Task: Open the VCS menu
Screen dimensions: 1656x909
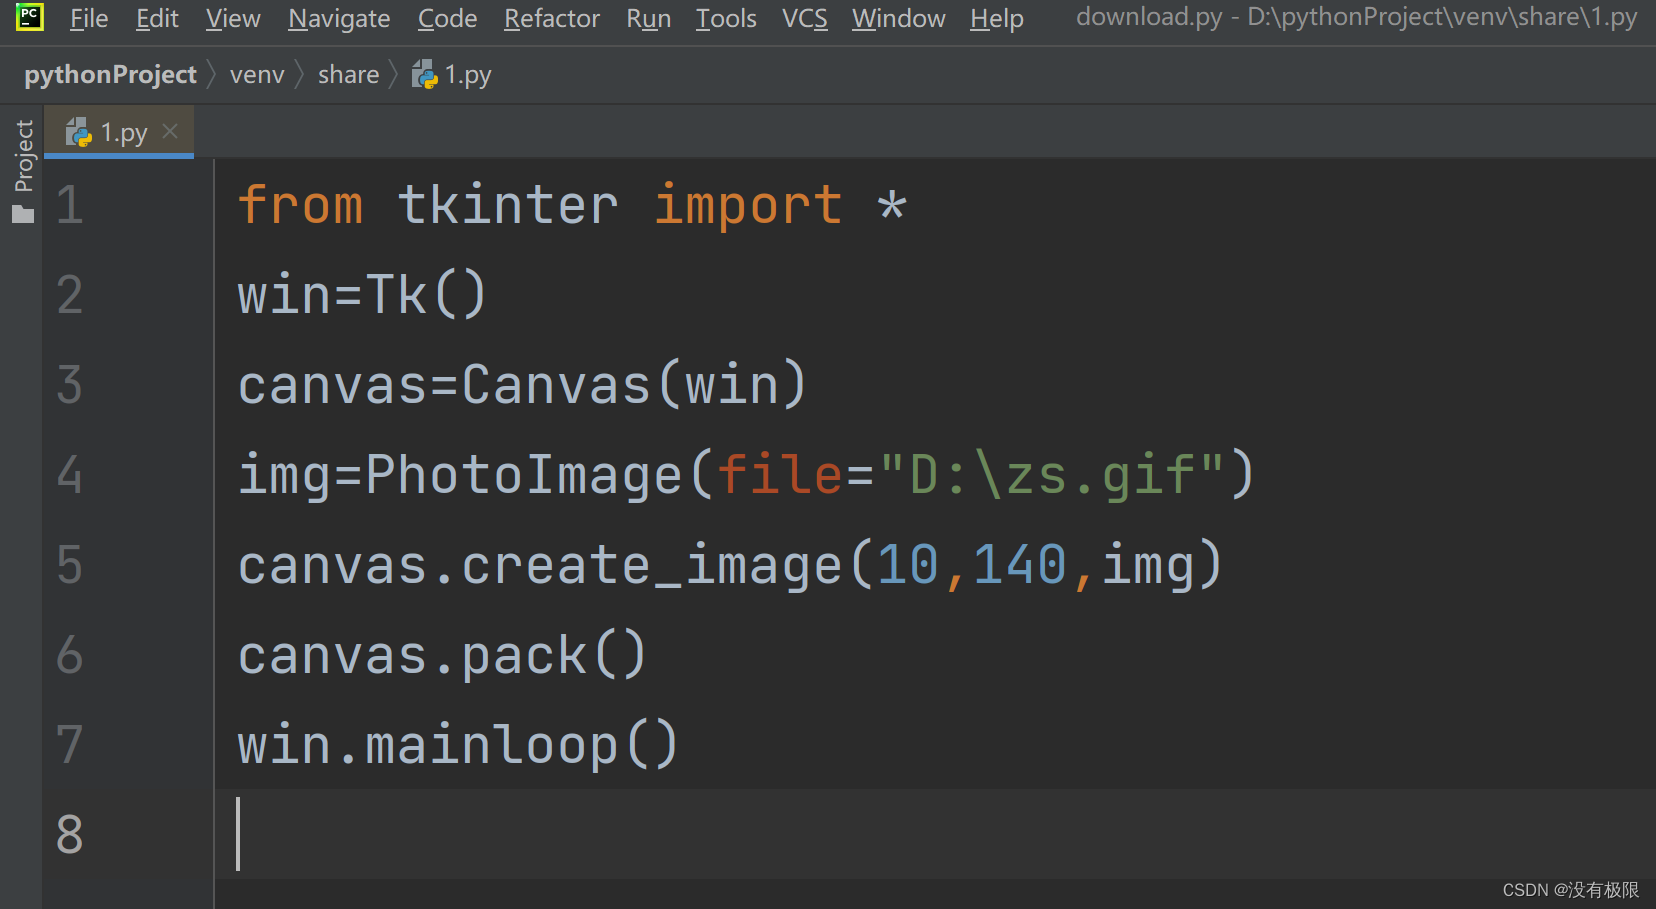Action: (805, 19)
